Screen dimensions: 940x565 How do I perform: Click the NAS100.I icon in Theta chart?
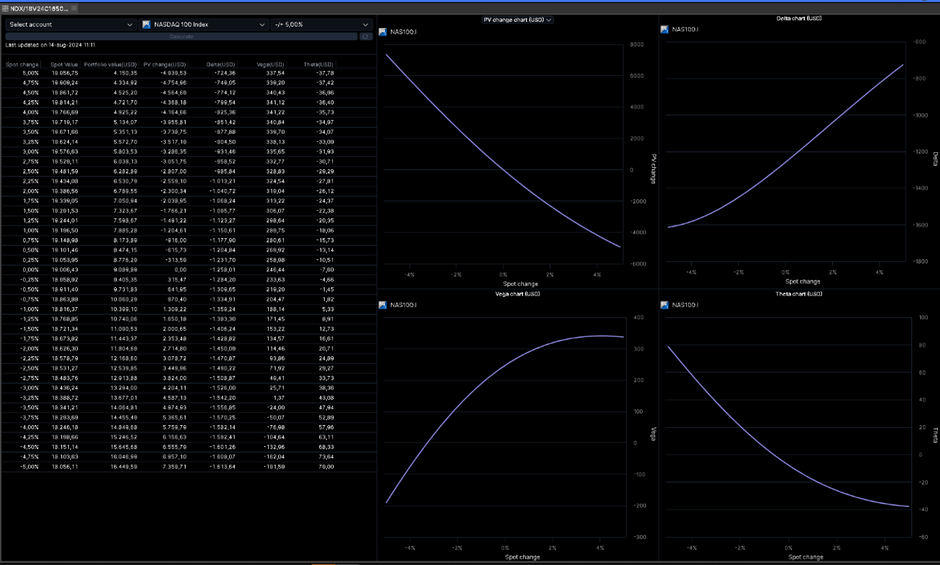point(664,304)
